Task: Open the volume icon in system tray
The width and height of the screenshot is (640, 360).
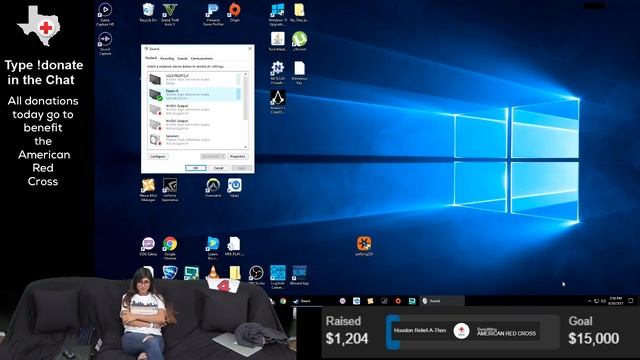Action: tap(603, 301)
